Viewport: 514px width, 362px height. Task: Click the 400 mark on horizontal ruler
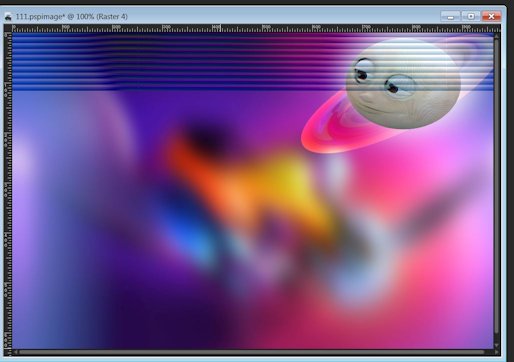click(216, 28)
